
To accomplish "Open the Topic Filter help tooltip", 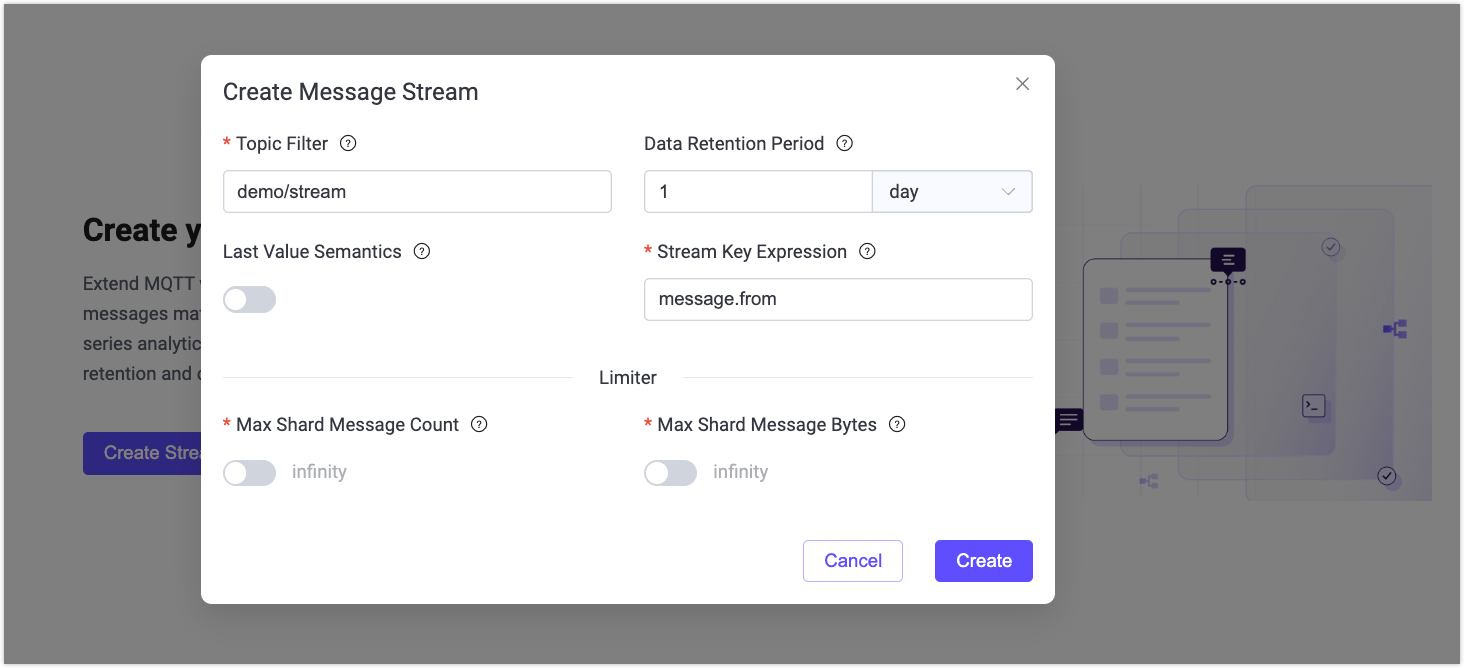I will (x=347, y=143).
